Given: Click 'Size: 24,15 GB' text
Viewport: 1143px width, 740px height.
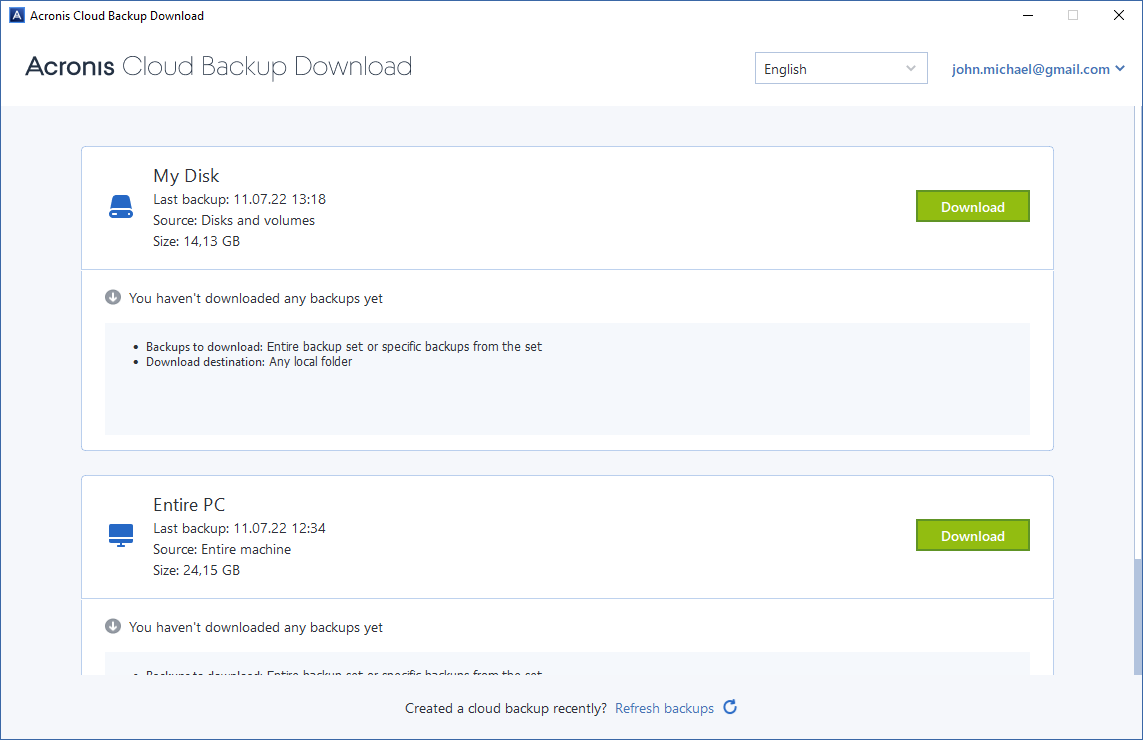Looking at the screenshot, I should [196, 570].
